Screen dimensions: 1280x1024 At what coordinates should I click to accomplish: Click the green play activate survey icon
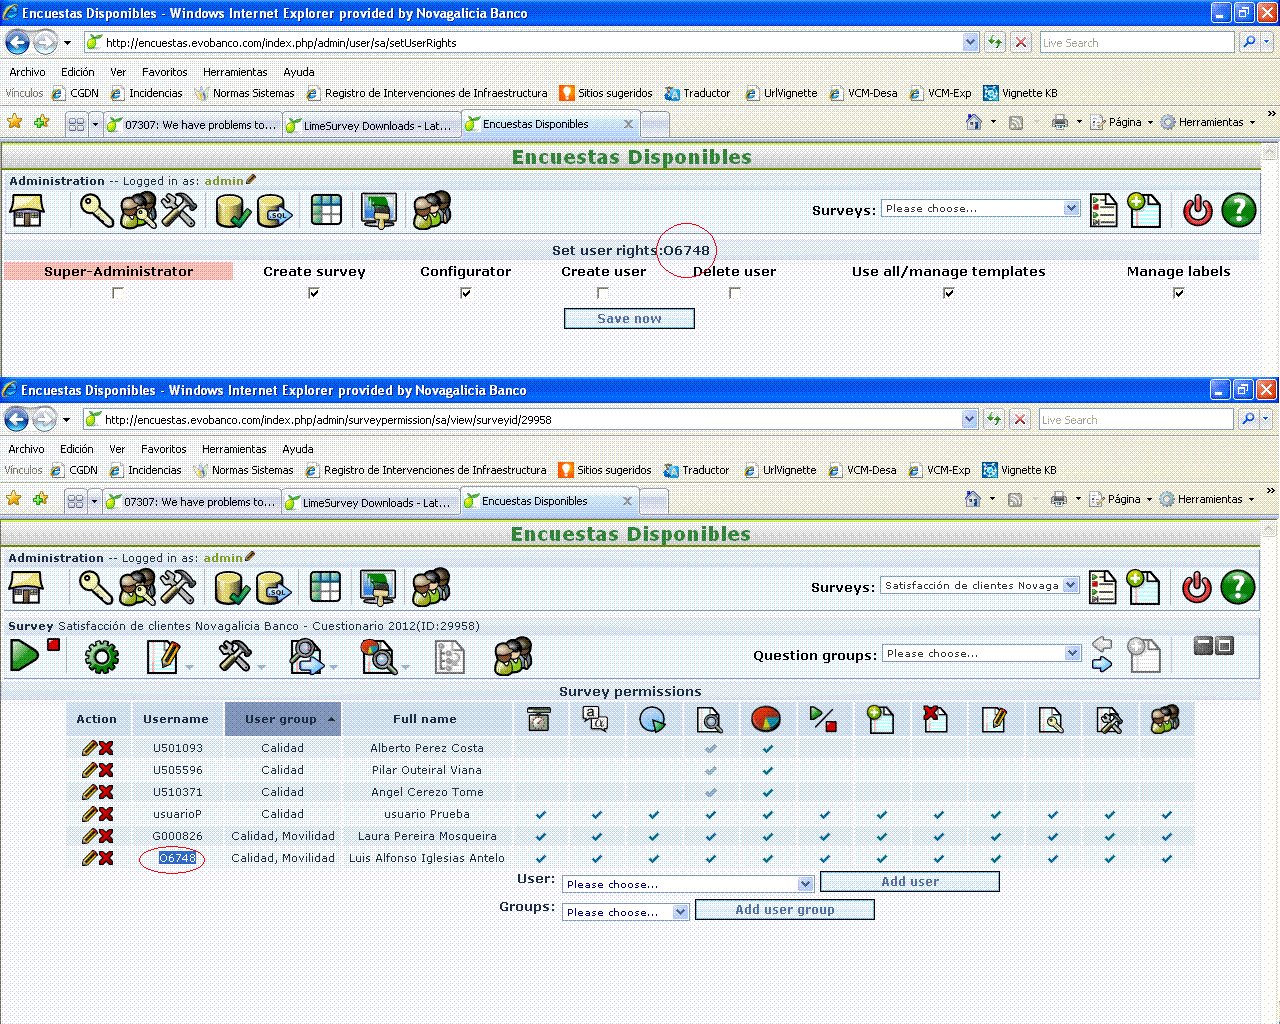(x=24, y=655)
